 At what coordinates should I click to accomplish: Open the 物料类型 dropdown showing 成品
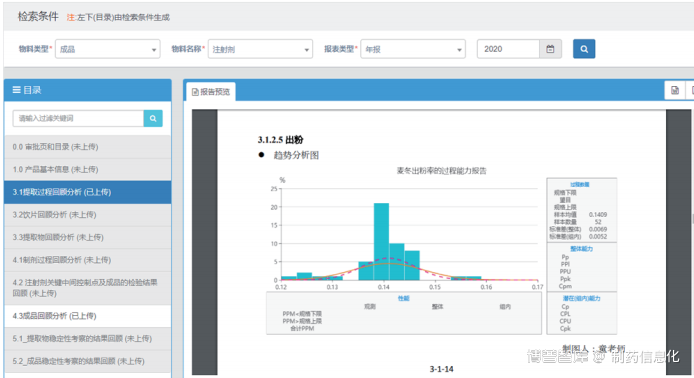coord(108,49)
